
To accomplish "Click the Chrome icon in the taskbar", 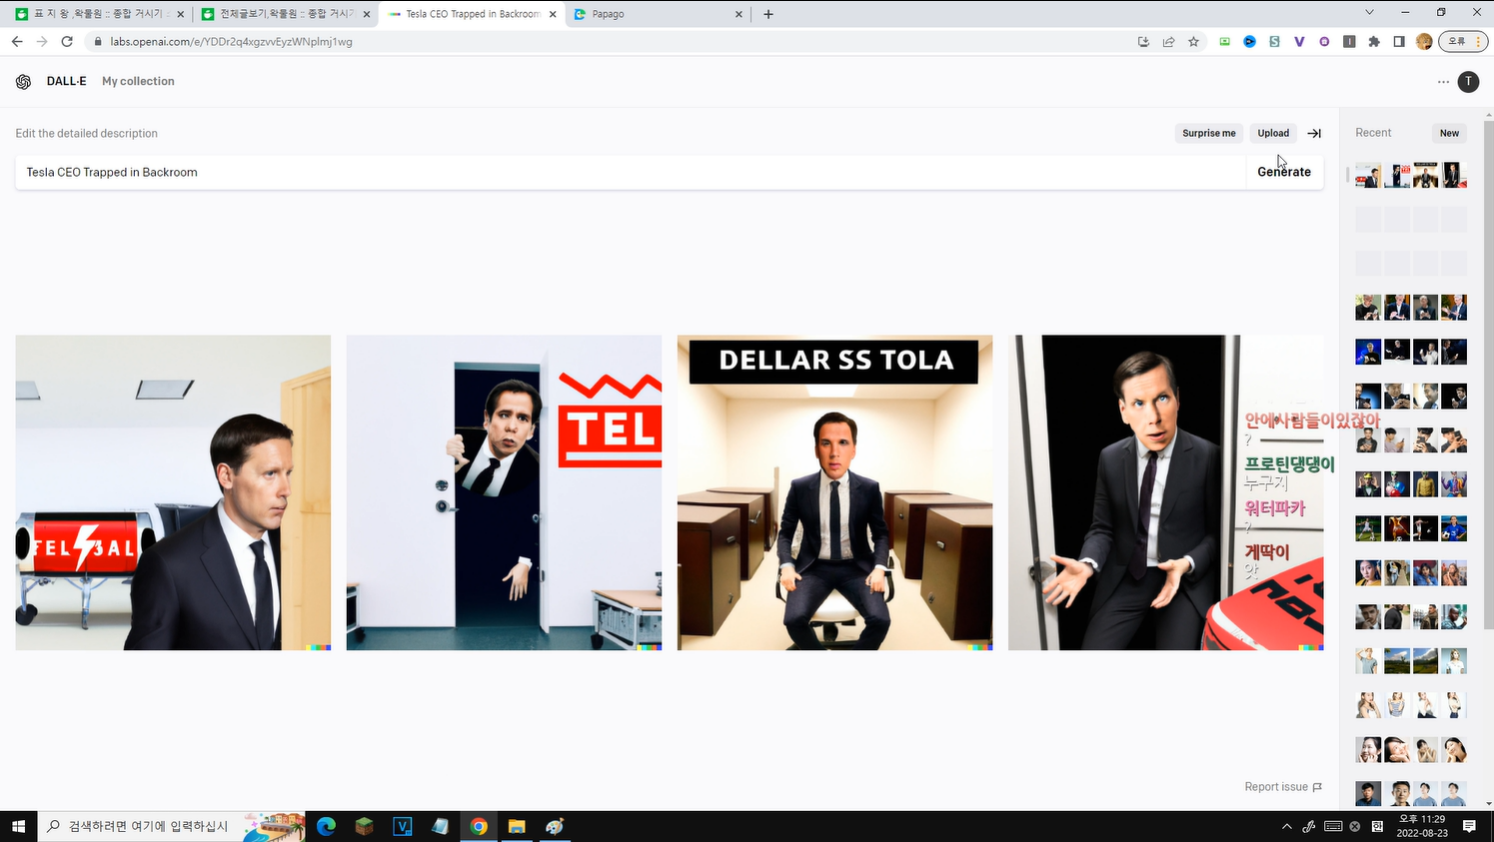I will (478, 826).
